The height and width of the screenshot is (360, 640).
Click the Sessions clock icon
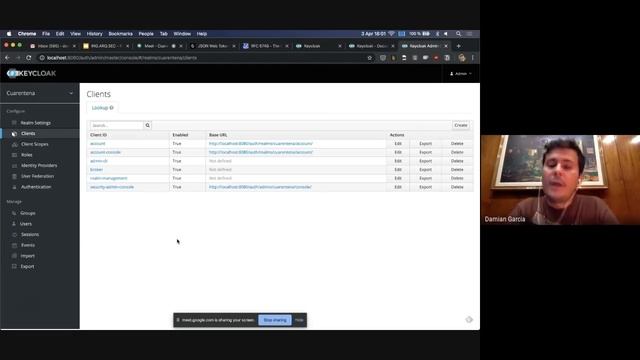(x=14, y=234)
